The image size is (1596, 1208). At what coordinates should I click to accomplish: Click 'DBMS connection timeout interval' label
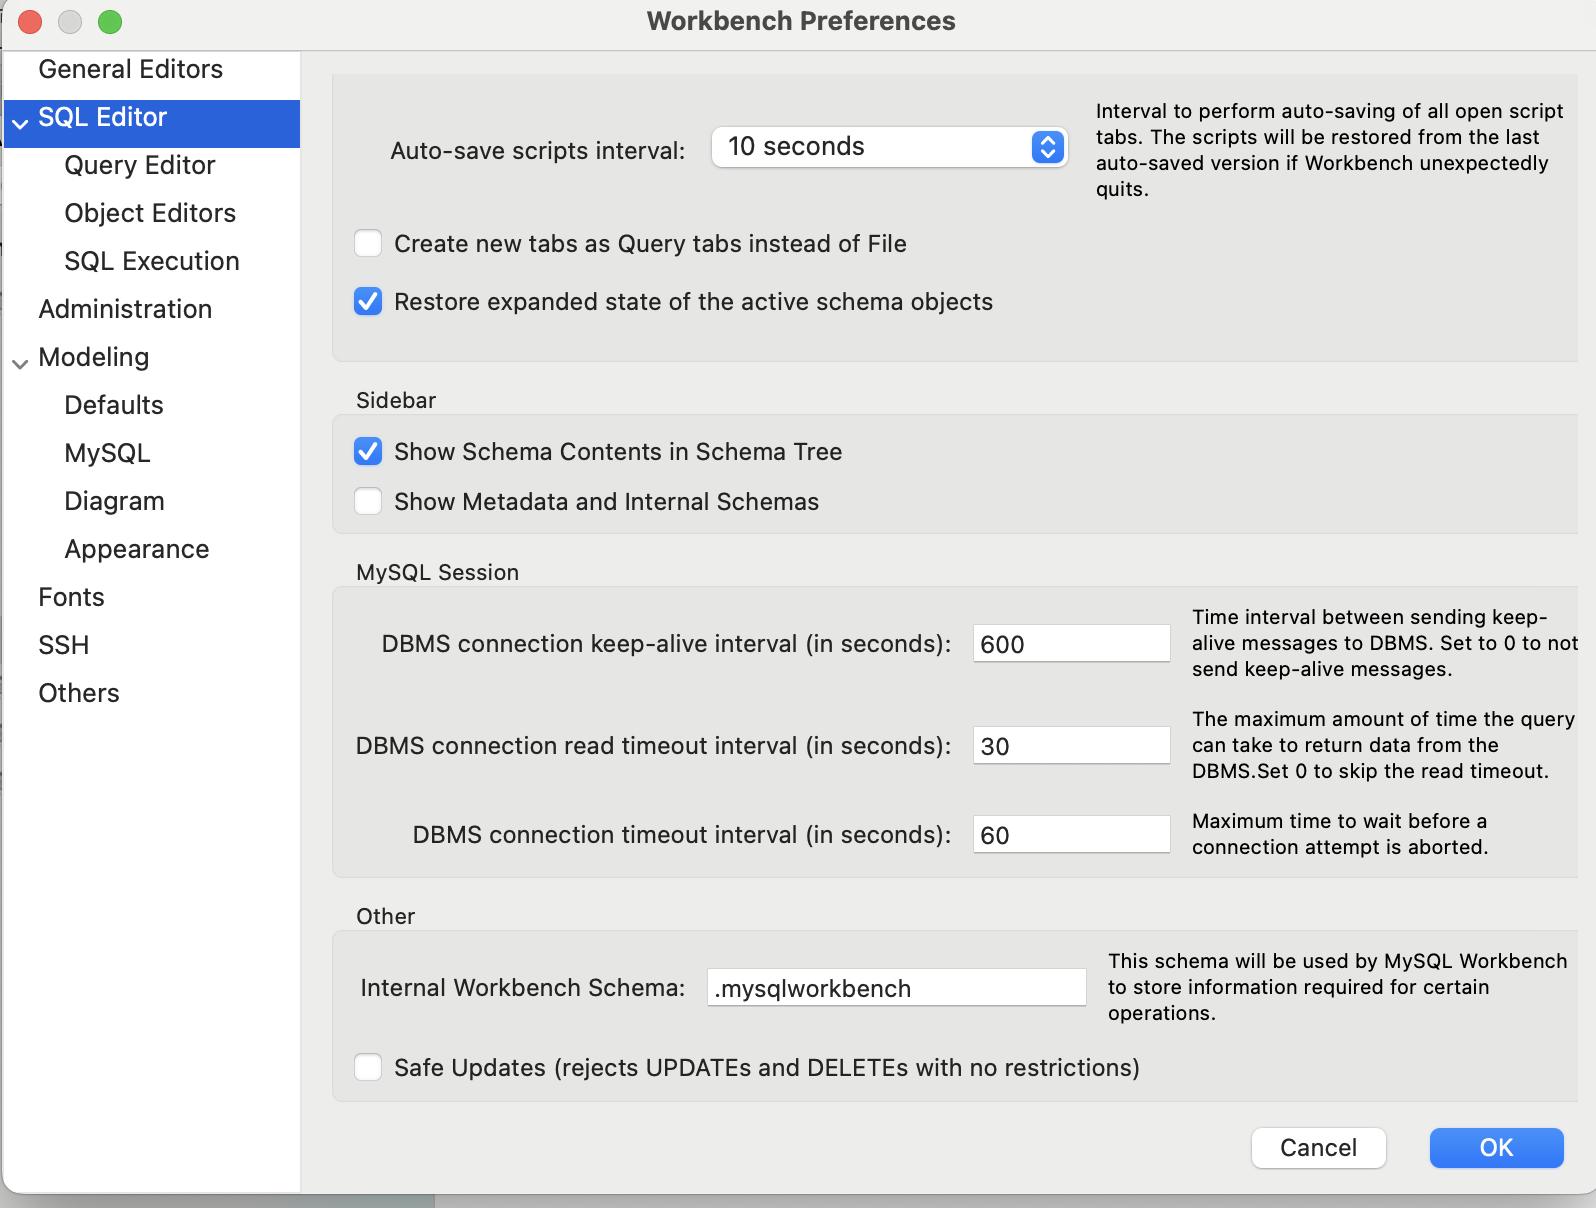coord(682,834)
